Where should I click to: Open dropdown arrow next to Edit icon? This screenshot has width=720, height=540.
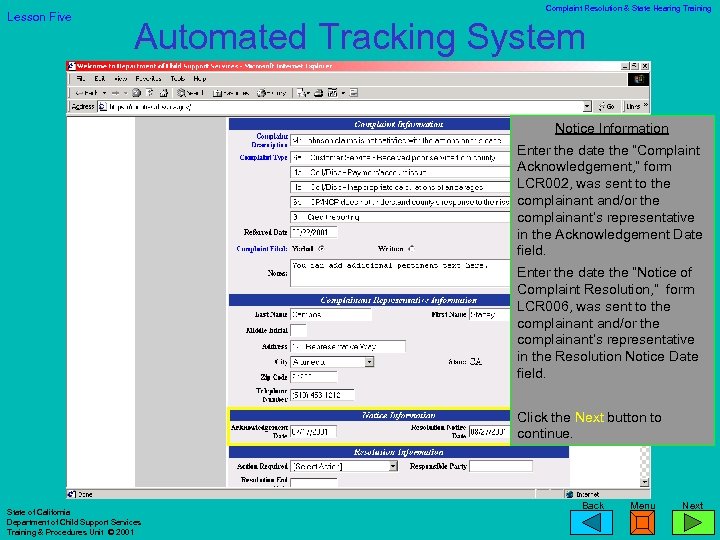[x=343, y=93]
